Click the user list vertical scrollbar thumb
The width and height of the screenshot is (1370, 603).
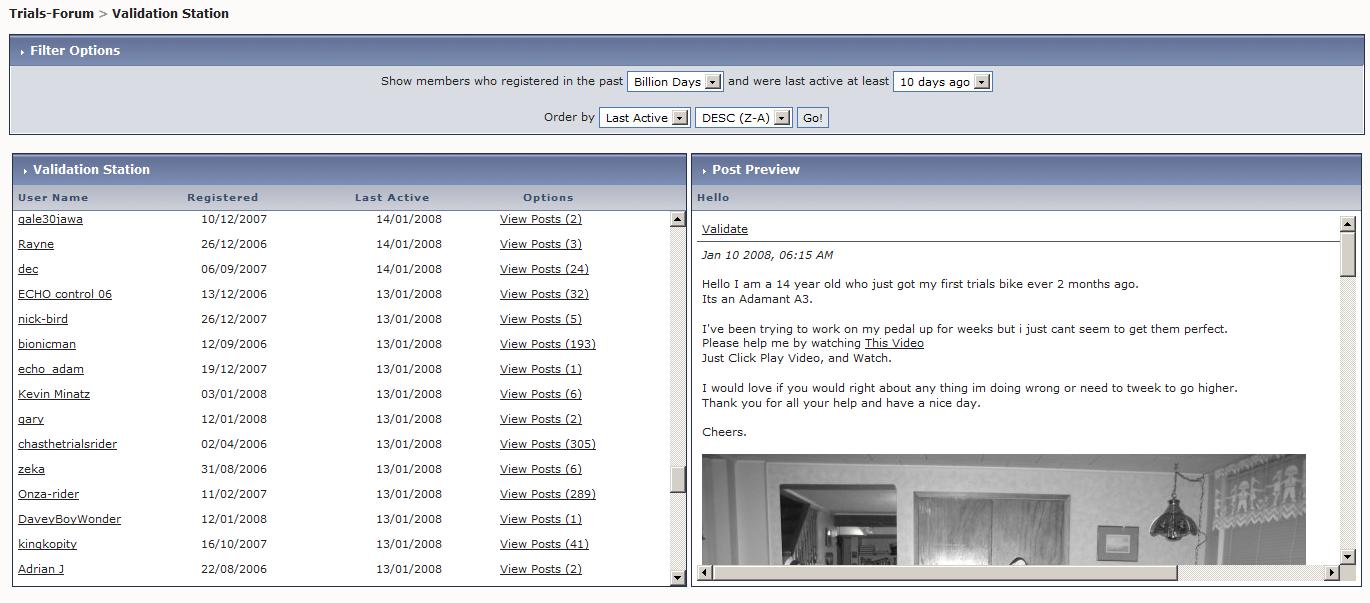pyautogui.click(x=677, y=480)
